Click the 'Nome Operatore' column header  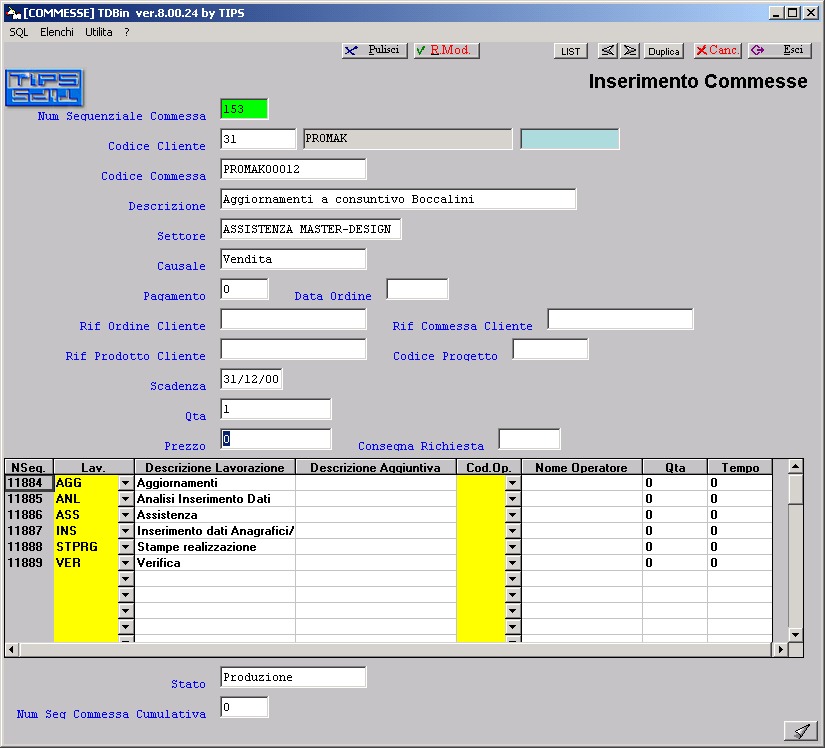[581, 467]
